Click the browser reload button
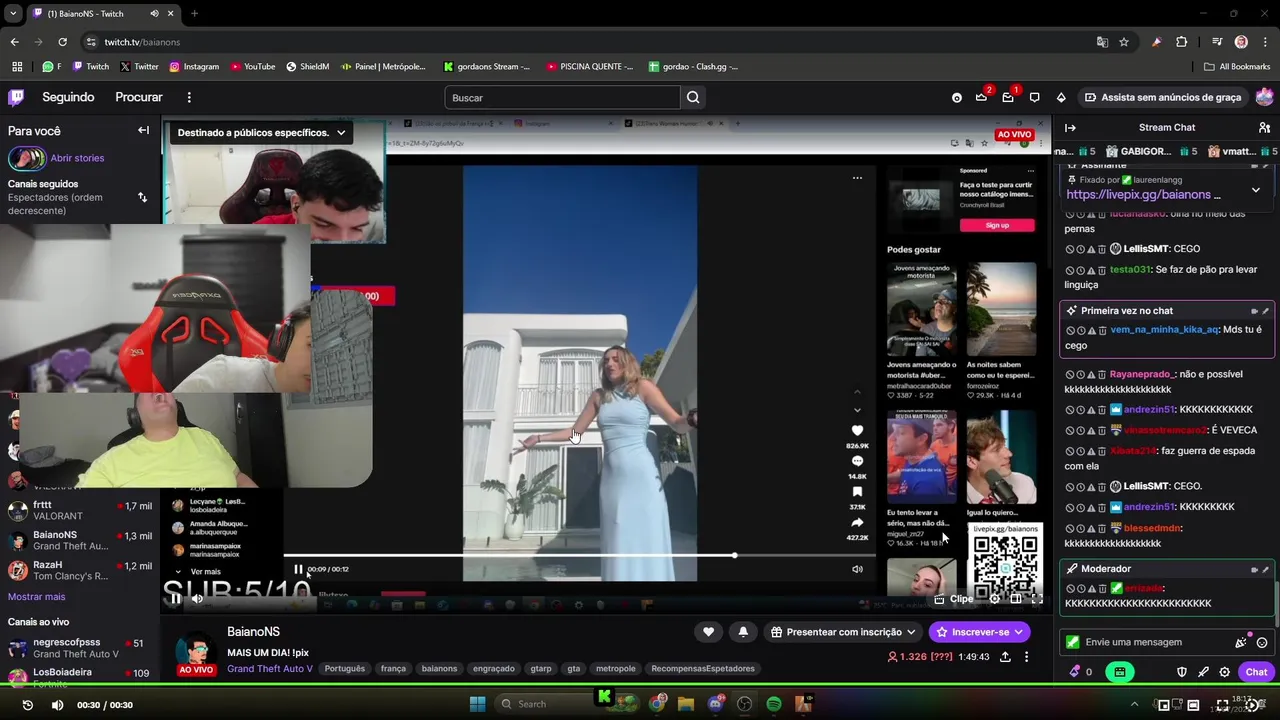The height and width of the screenshot is (720, 1280). pos(62,42)
